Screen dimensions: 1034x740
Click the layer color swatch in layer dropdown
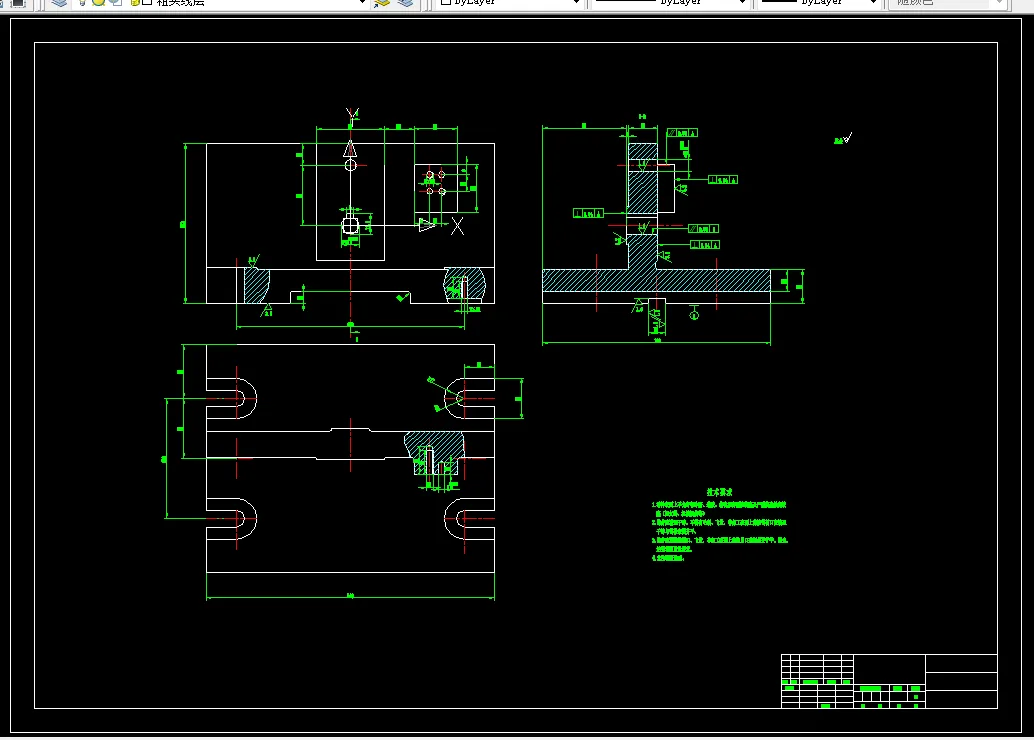click(x=147, y=3)
